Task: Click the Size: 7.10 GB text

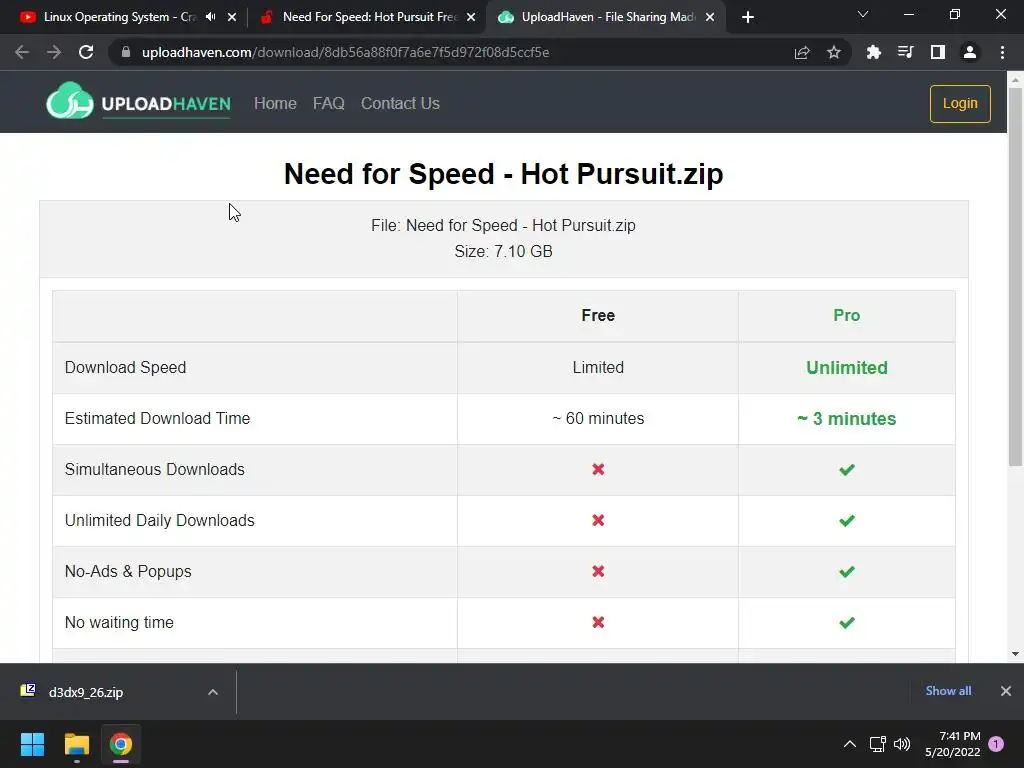Action: pos(504,251)
